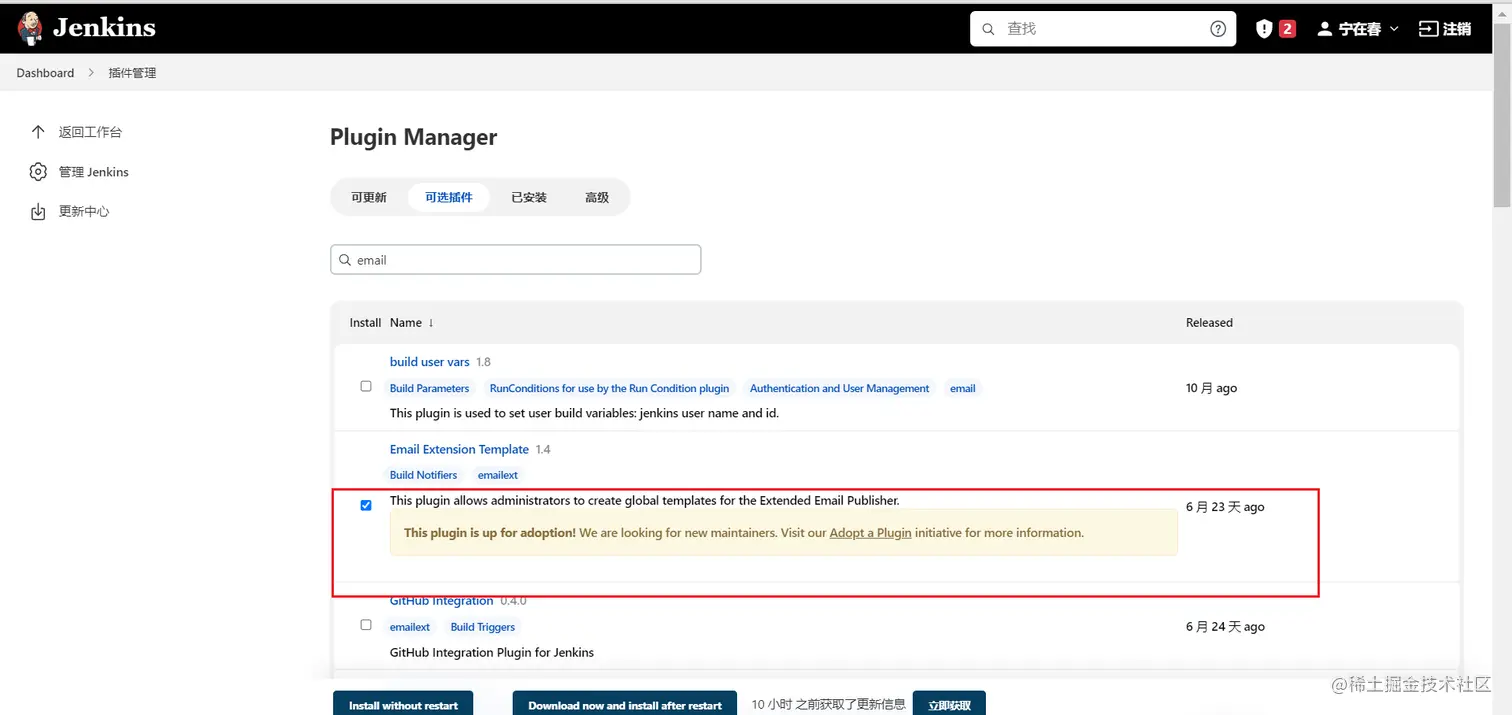Open the build user vars plugin link
Viewport: 1512px width, 715px height.
[x=430, y=362]
